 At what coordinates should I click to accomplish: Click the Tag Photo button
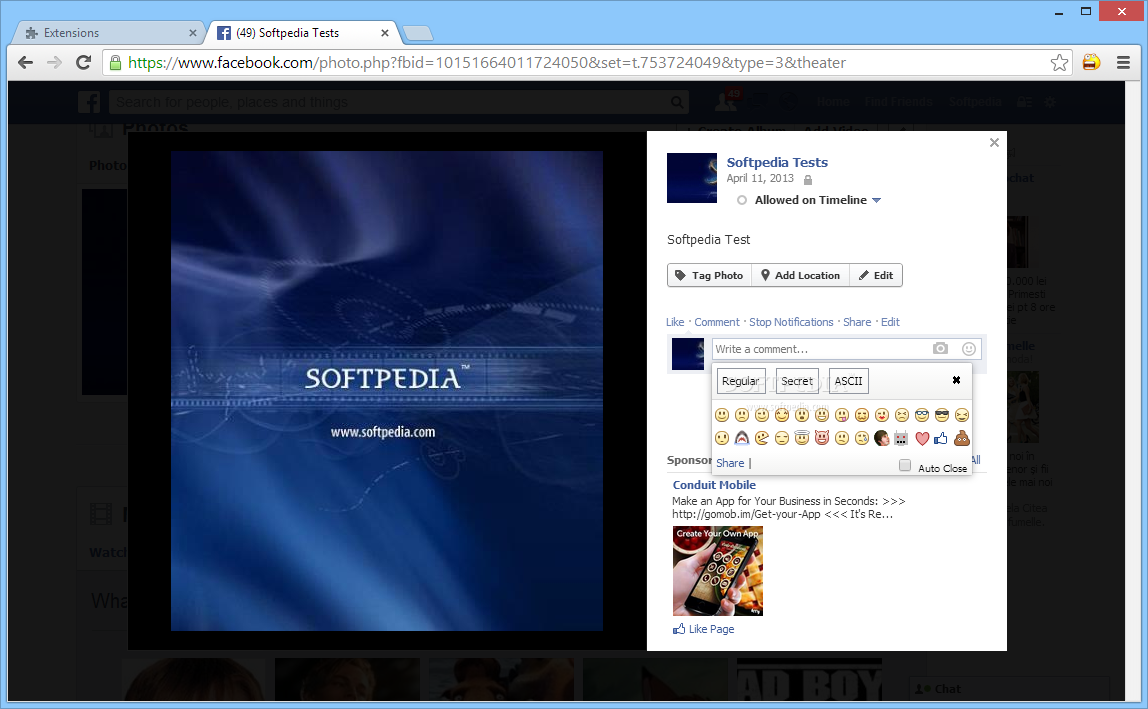709,275
